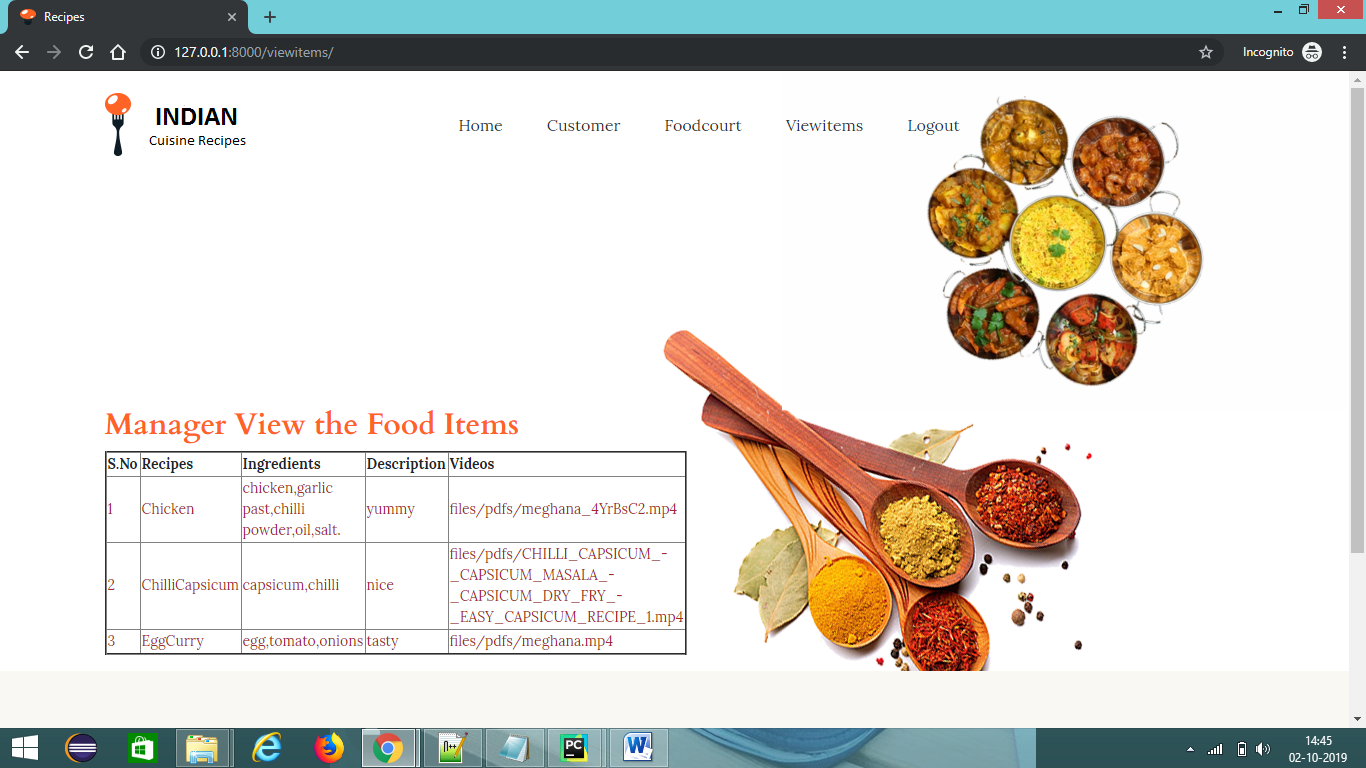Open a new tab with plus button

pyautogui.click(x=270, y=17)
